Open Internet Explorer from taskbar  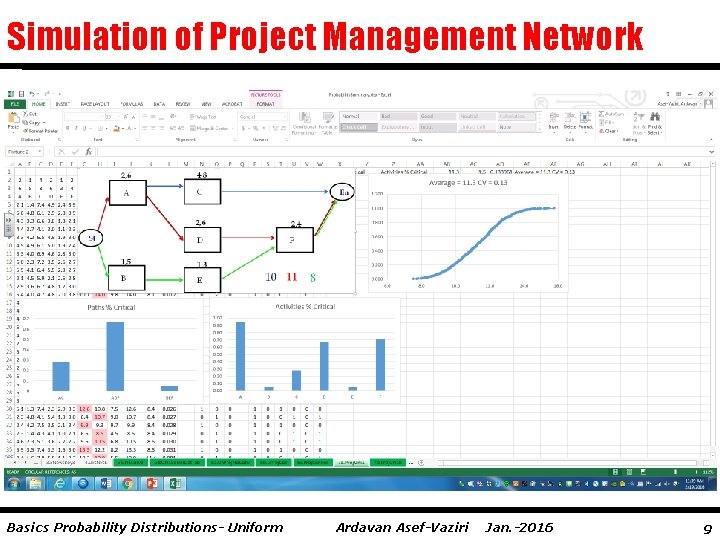(59, 484)
